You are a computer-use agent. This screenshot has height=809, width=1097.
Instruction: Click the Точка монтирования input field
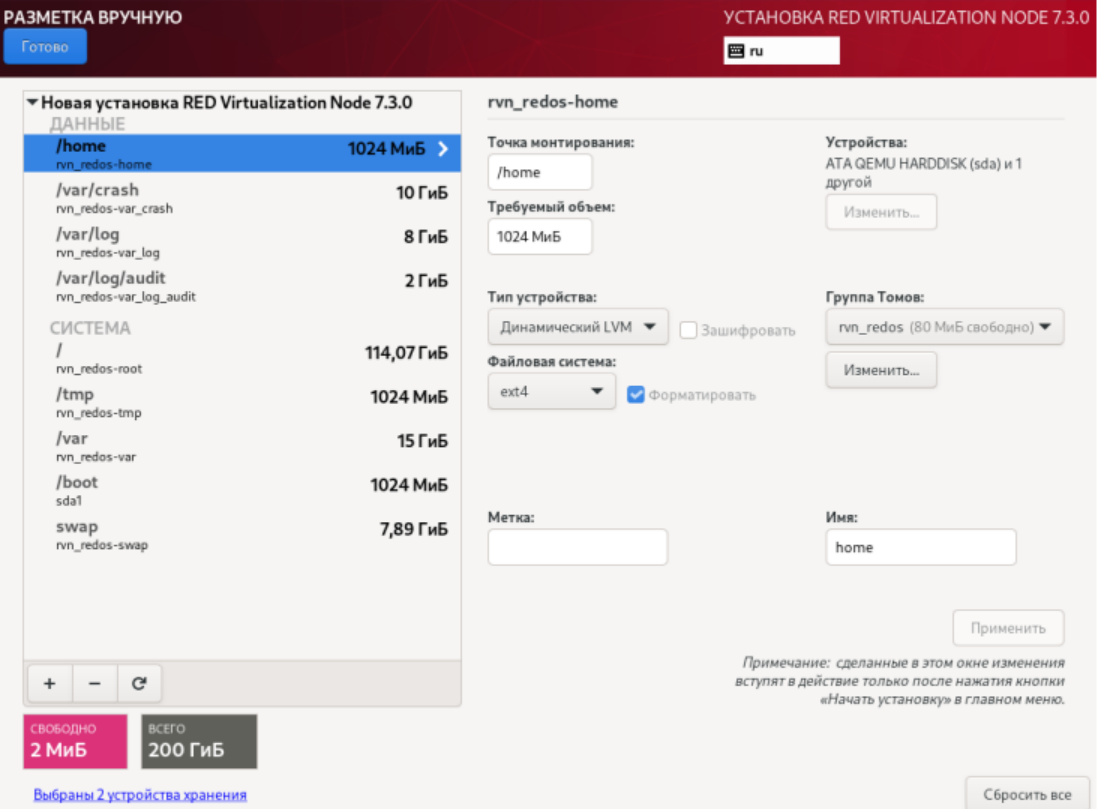539,172
